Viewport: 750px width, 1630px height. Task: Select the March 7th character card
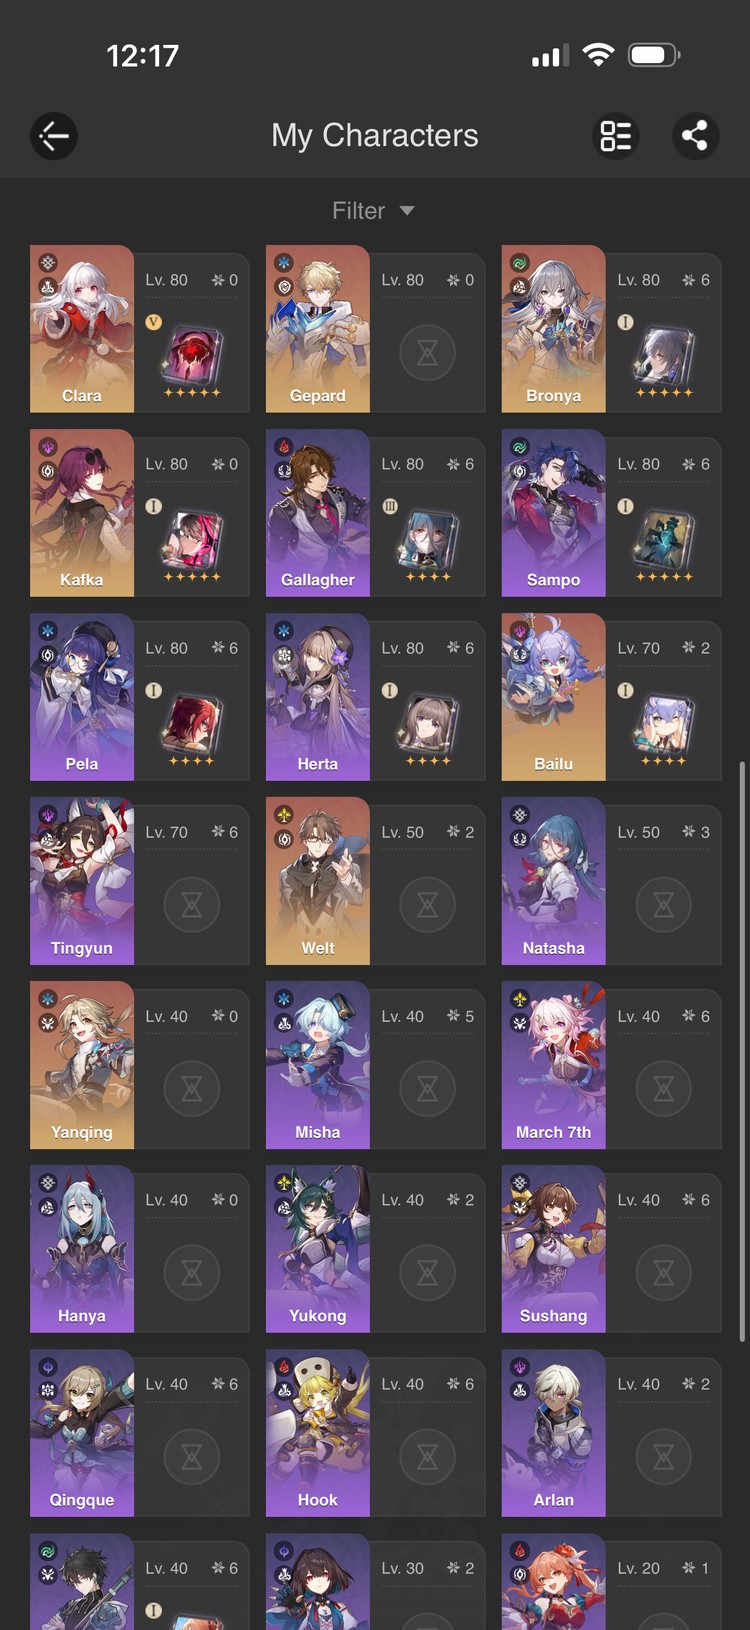click(x=611, y=1065)
